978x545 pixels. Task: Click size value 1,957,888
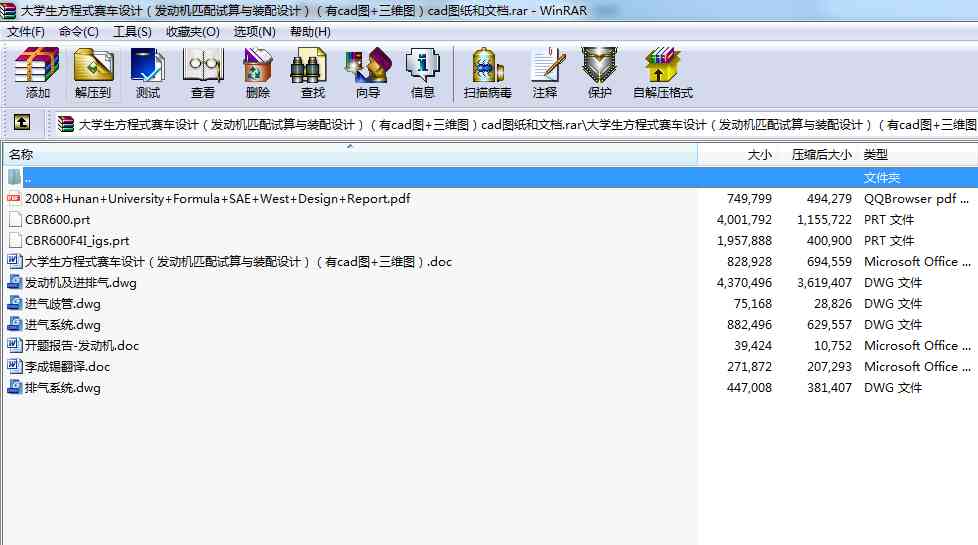pos(744,240)
